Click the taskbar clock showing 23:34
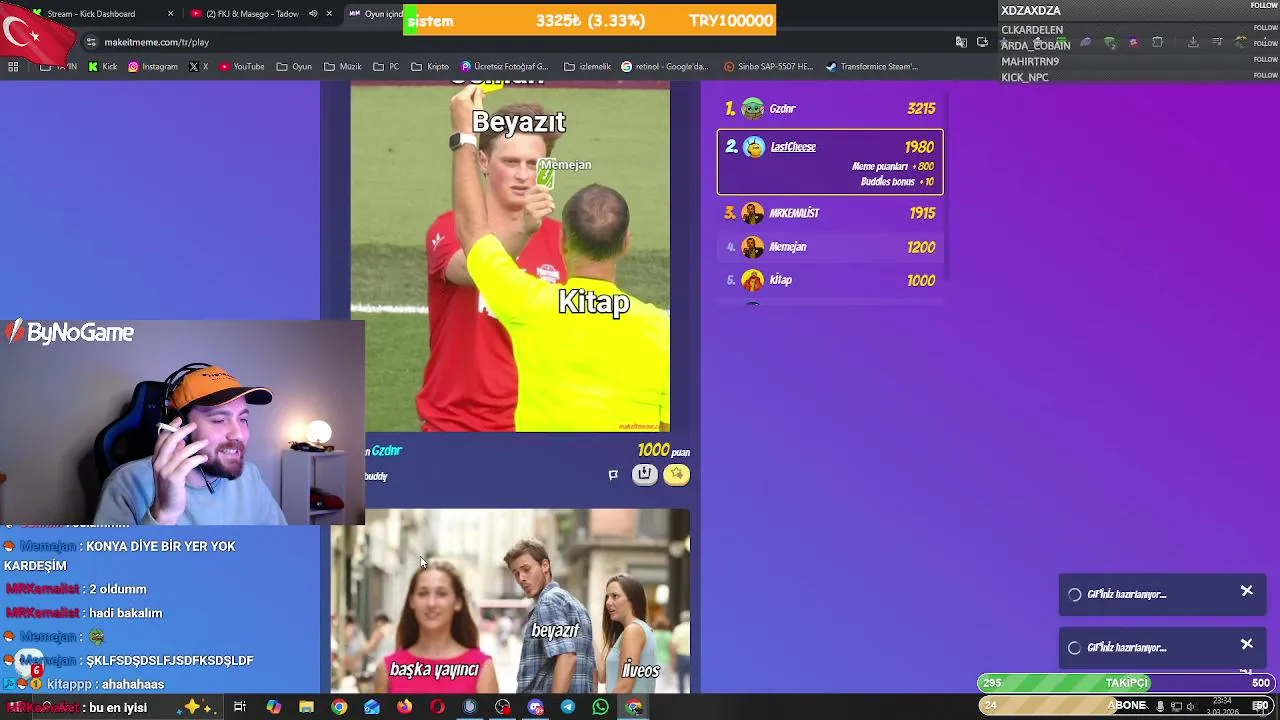This screenshot has height=720, width=1280. [1223, 706]
